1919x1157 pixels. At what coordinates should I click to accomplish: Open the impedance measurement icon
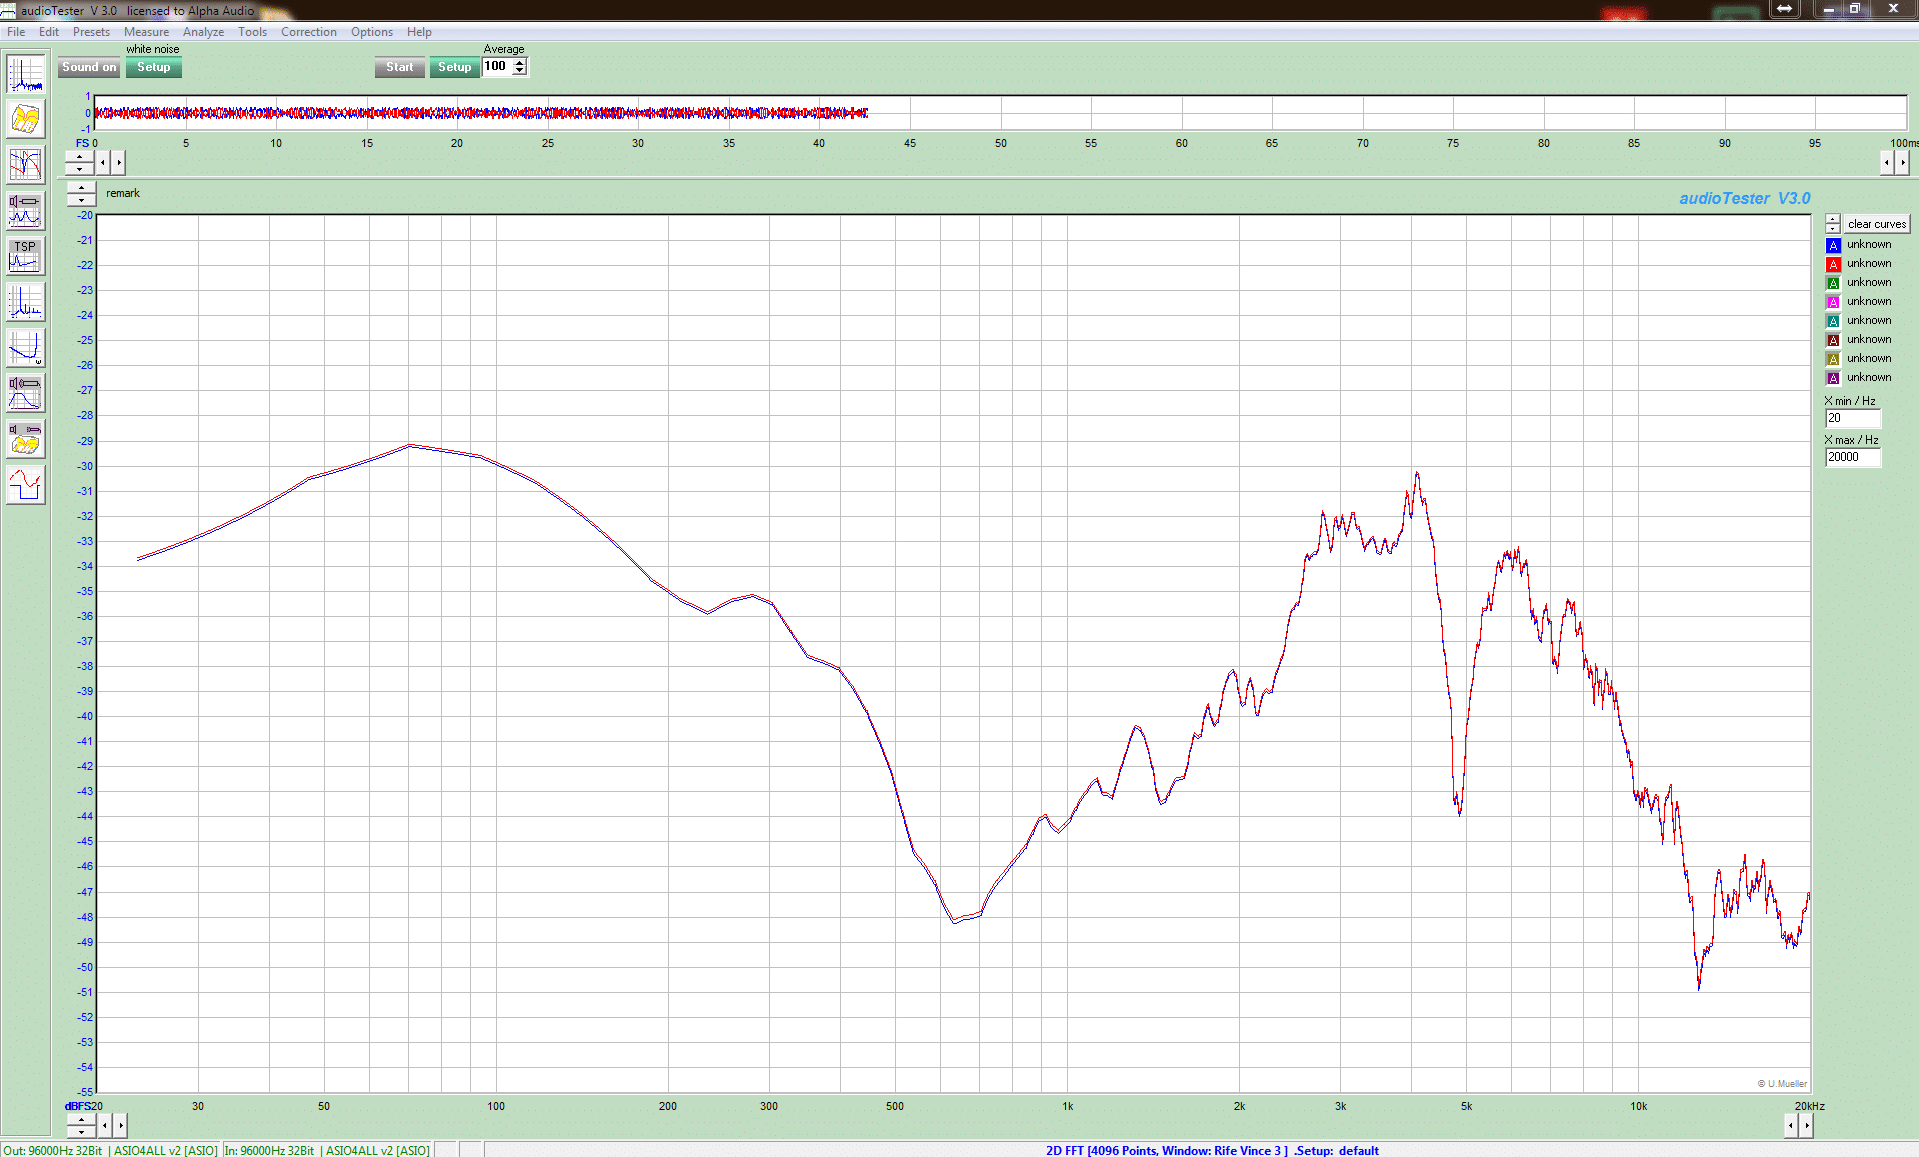coord(26,211)
